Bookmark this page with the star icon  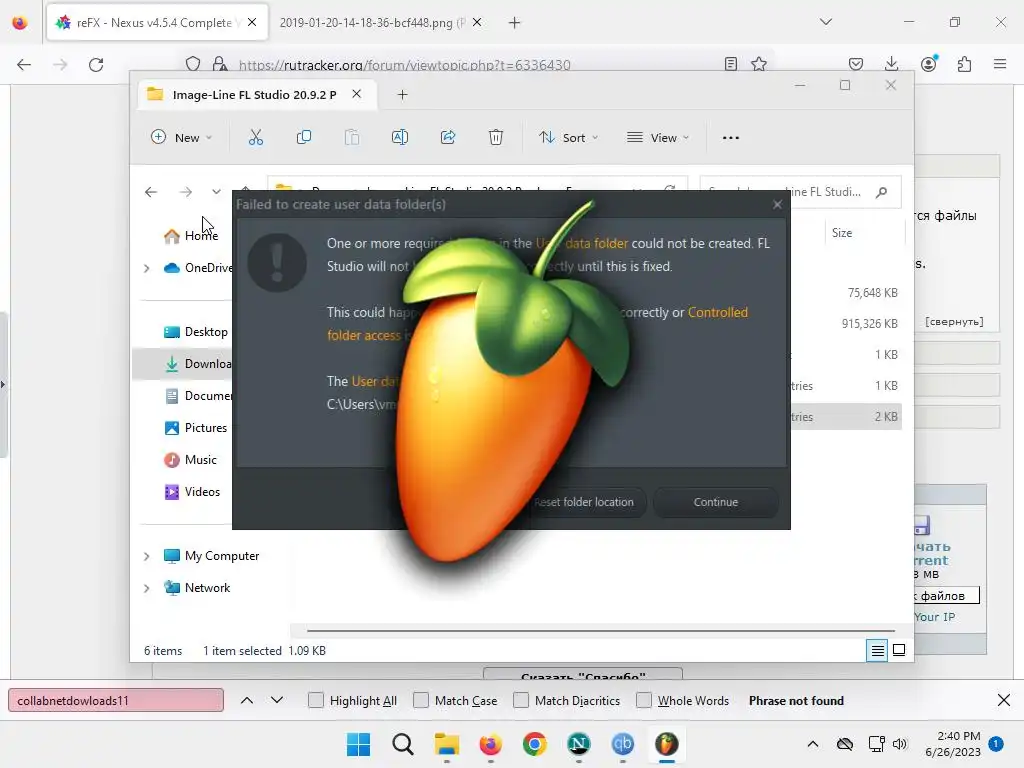pyautogui.click(x=759, y=64)
